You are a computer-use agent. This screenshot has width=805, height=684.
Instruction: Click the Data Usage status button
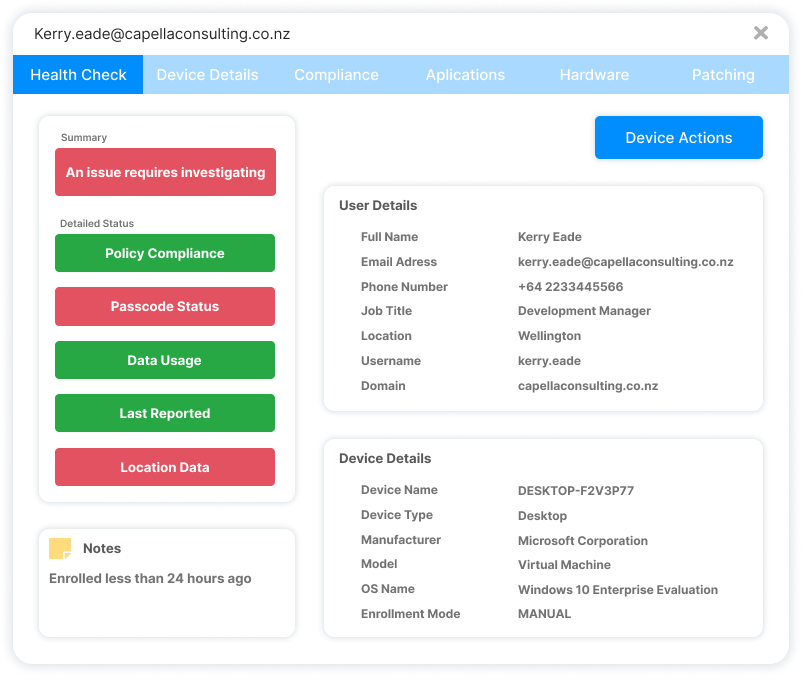165,360
